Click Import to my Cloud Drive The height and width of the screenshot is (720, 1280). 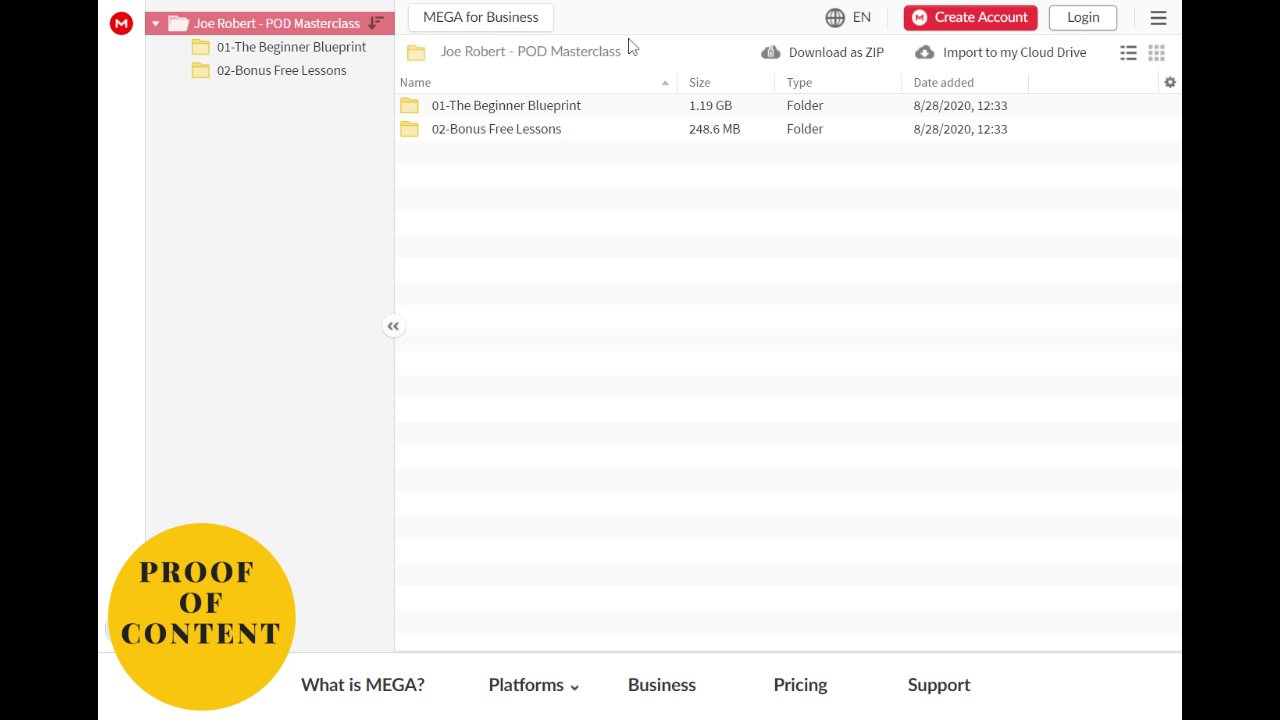coord(1001,52)
